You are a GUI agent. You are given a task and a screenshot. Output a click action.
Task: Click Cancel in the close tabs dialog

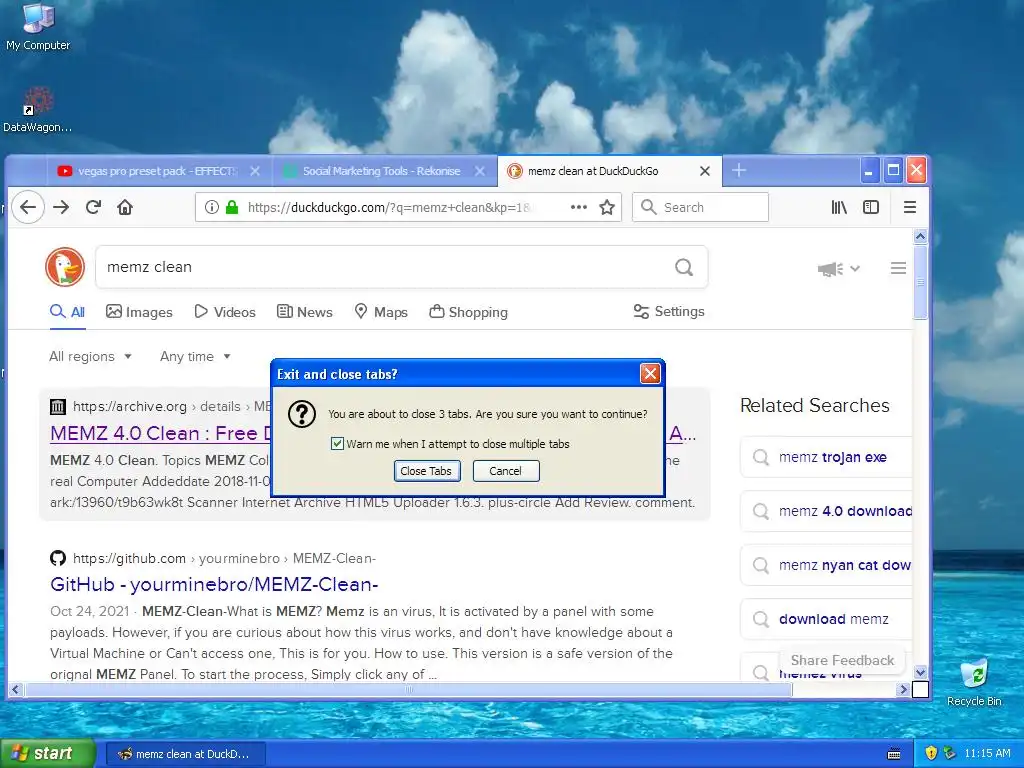pos(505,471)
